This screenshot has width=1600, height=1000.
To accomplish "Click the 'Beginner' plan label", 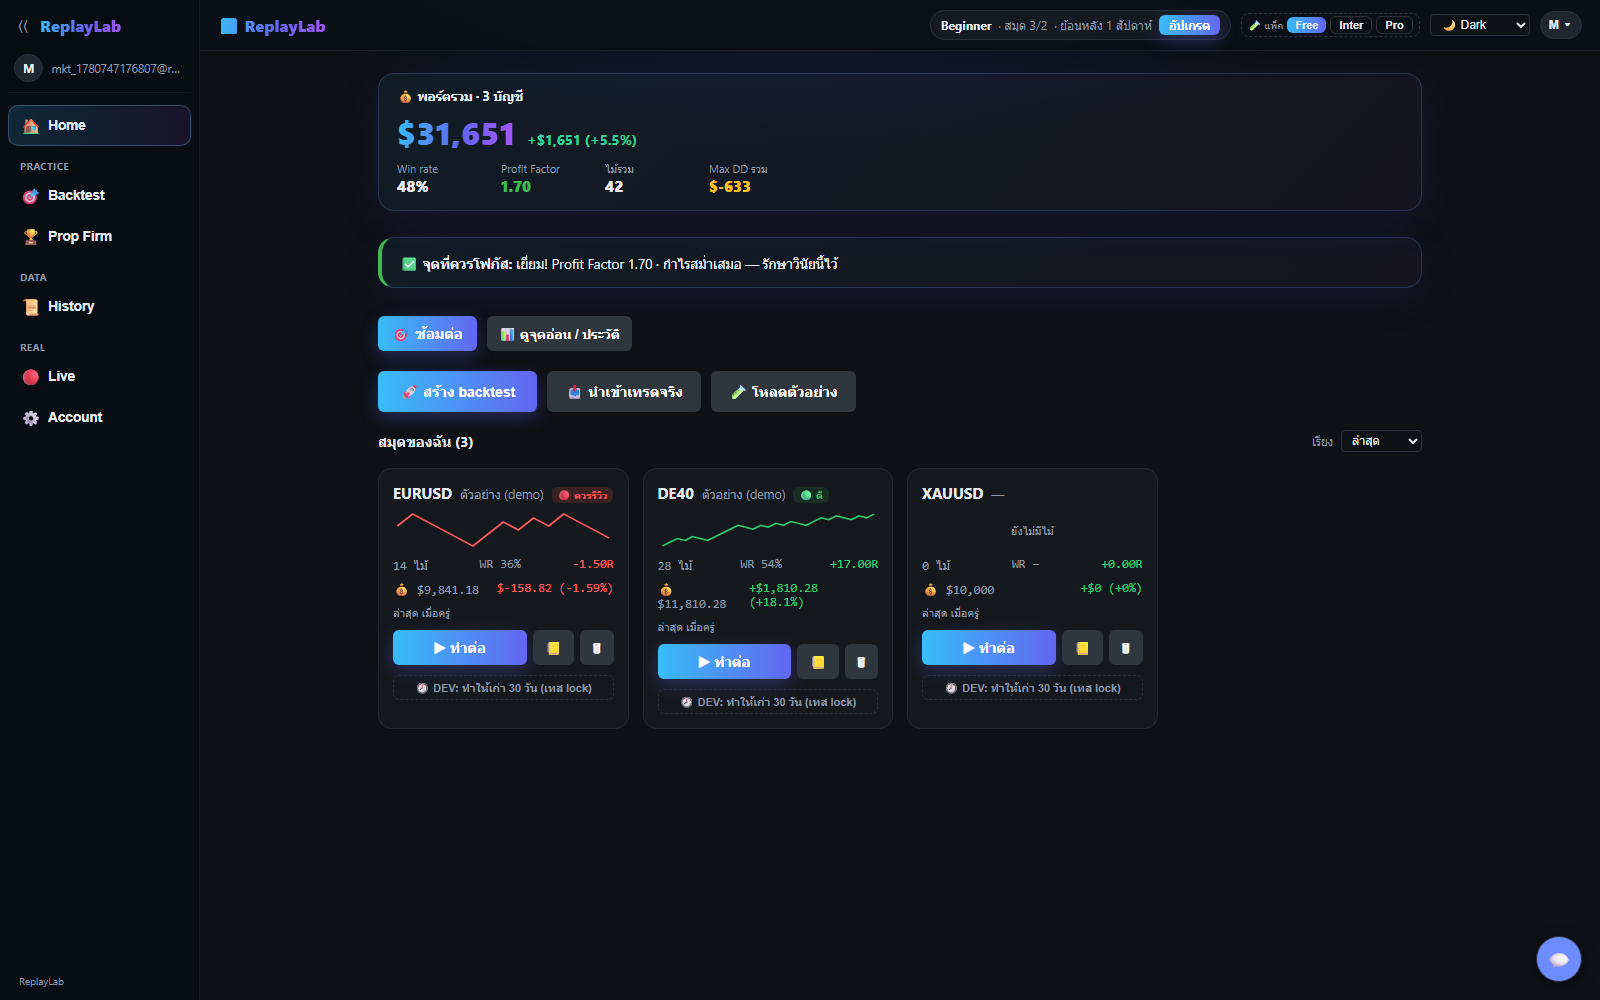I will click(966, 26).
